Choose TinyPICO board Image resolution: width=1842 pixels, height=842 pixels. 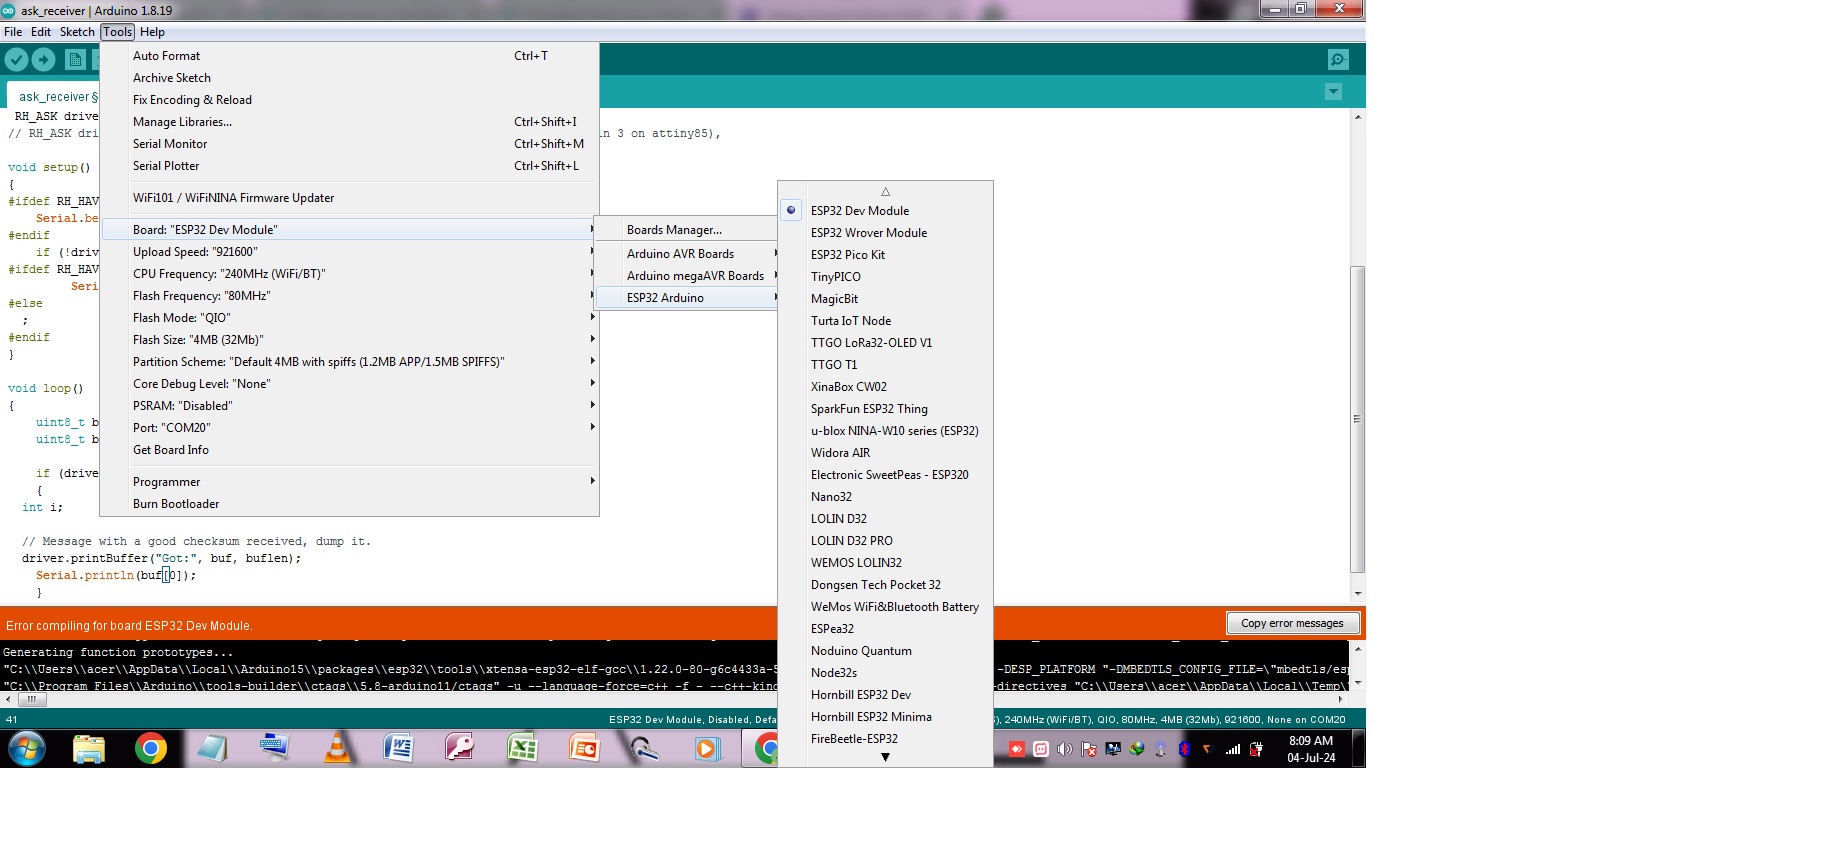pos(885,277)
